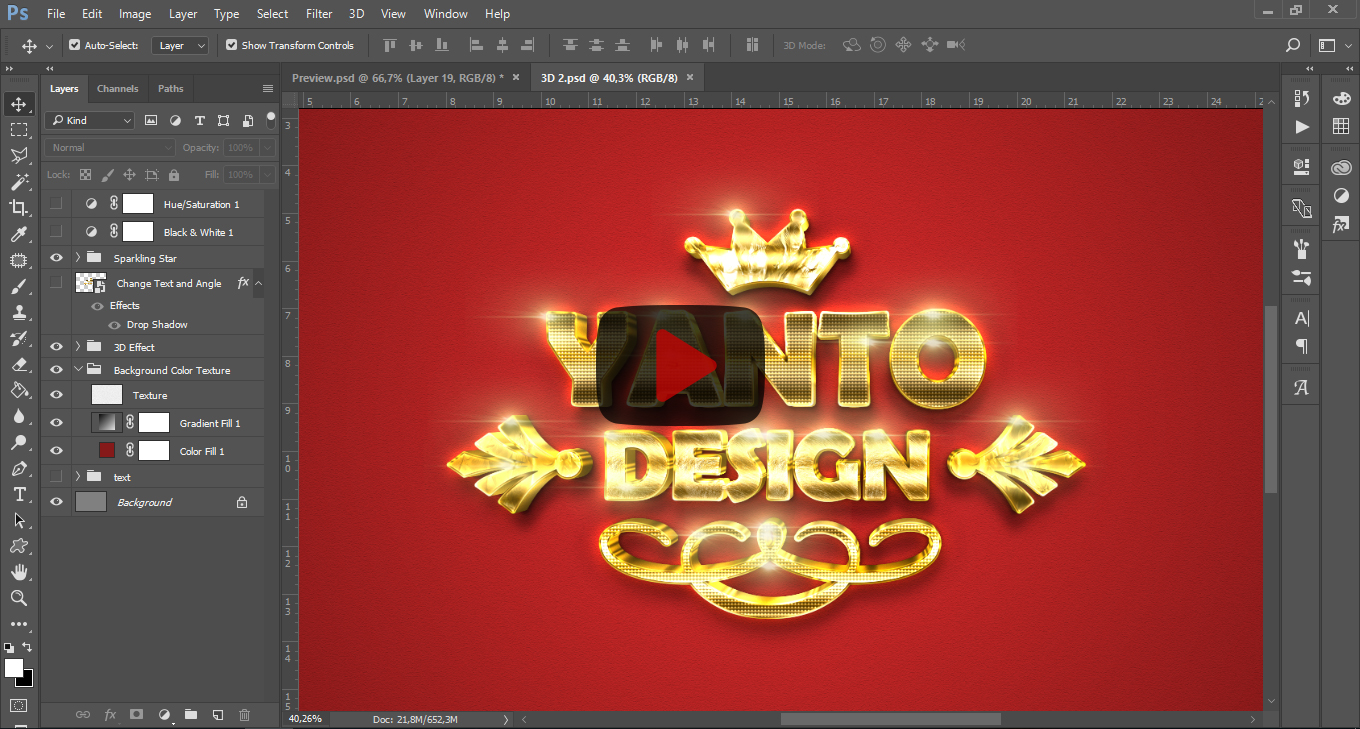Viewport: 1360px width, 729px height.
Task: Open the Filter menu
Action: pyautogui.click(x=319, y=14)
